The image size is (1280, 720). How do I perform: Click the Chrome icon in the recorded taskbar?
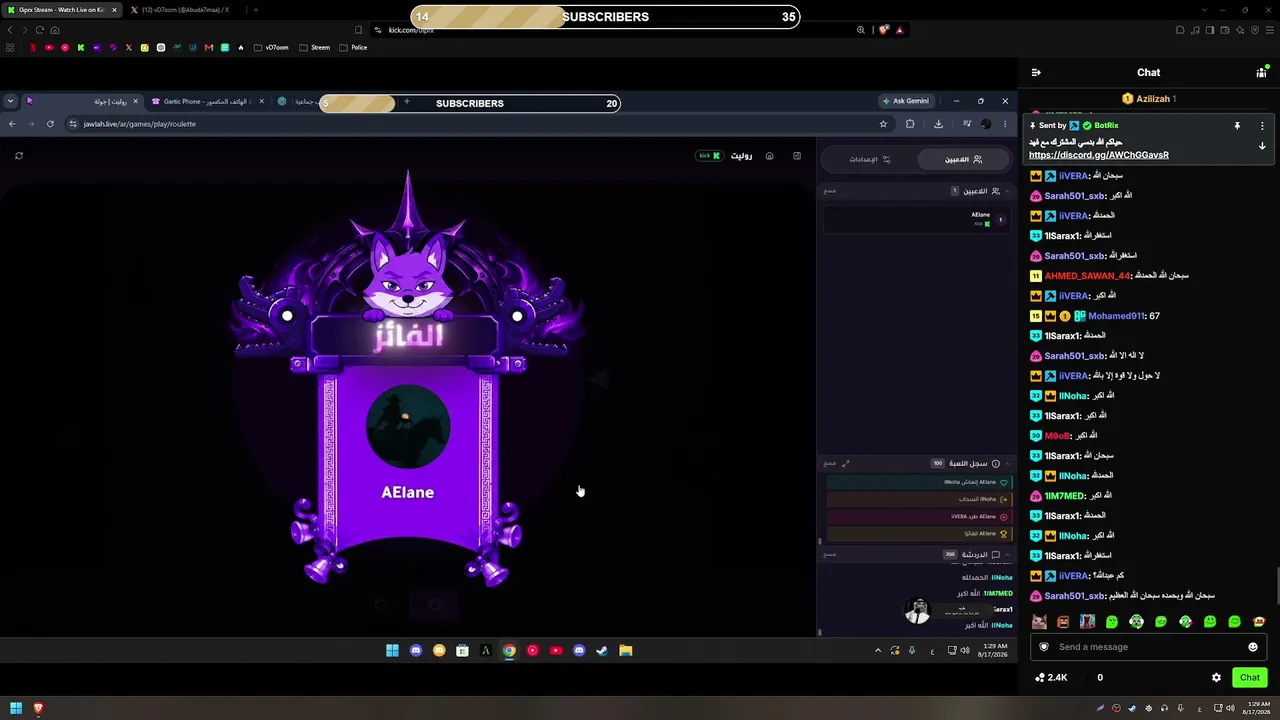509,651
